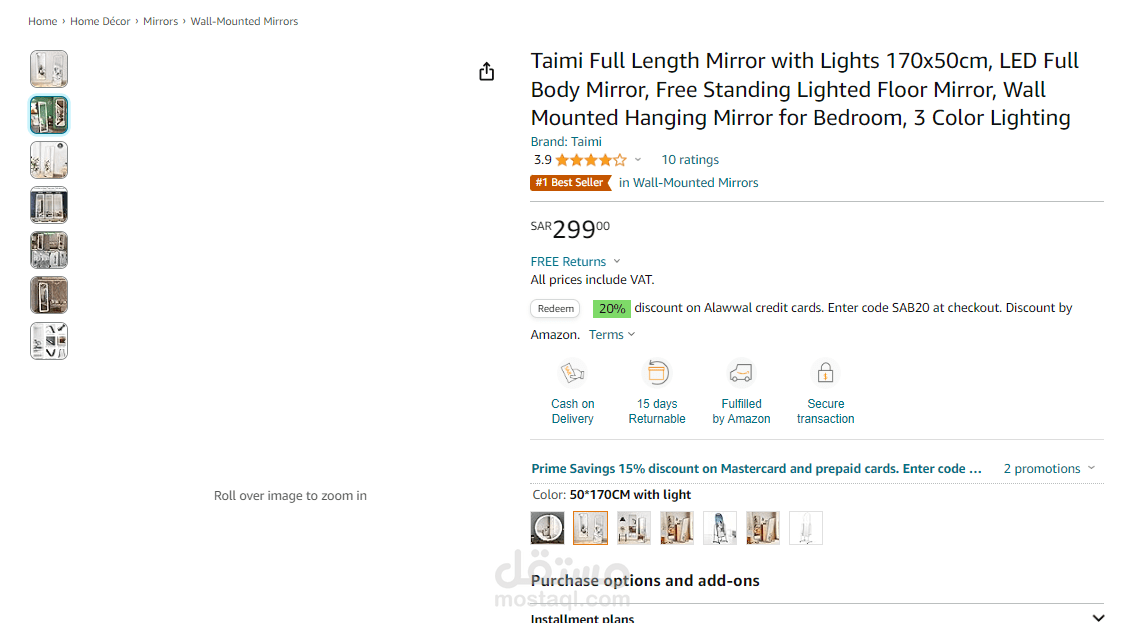This screenshot has height=623, width=1125.
Task: Select the round mirror color variant
Action: [547, 528]
